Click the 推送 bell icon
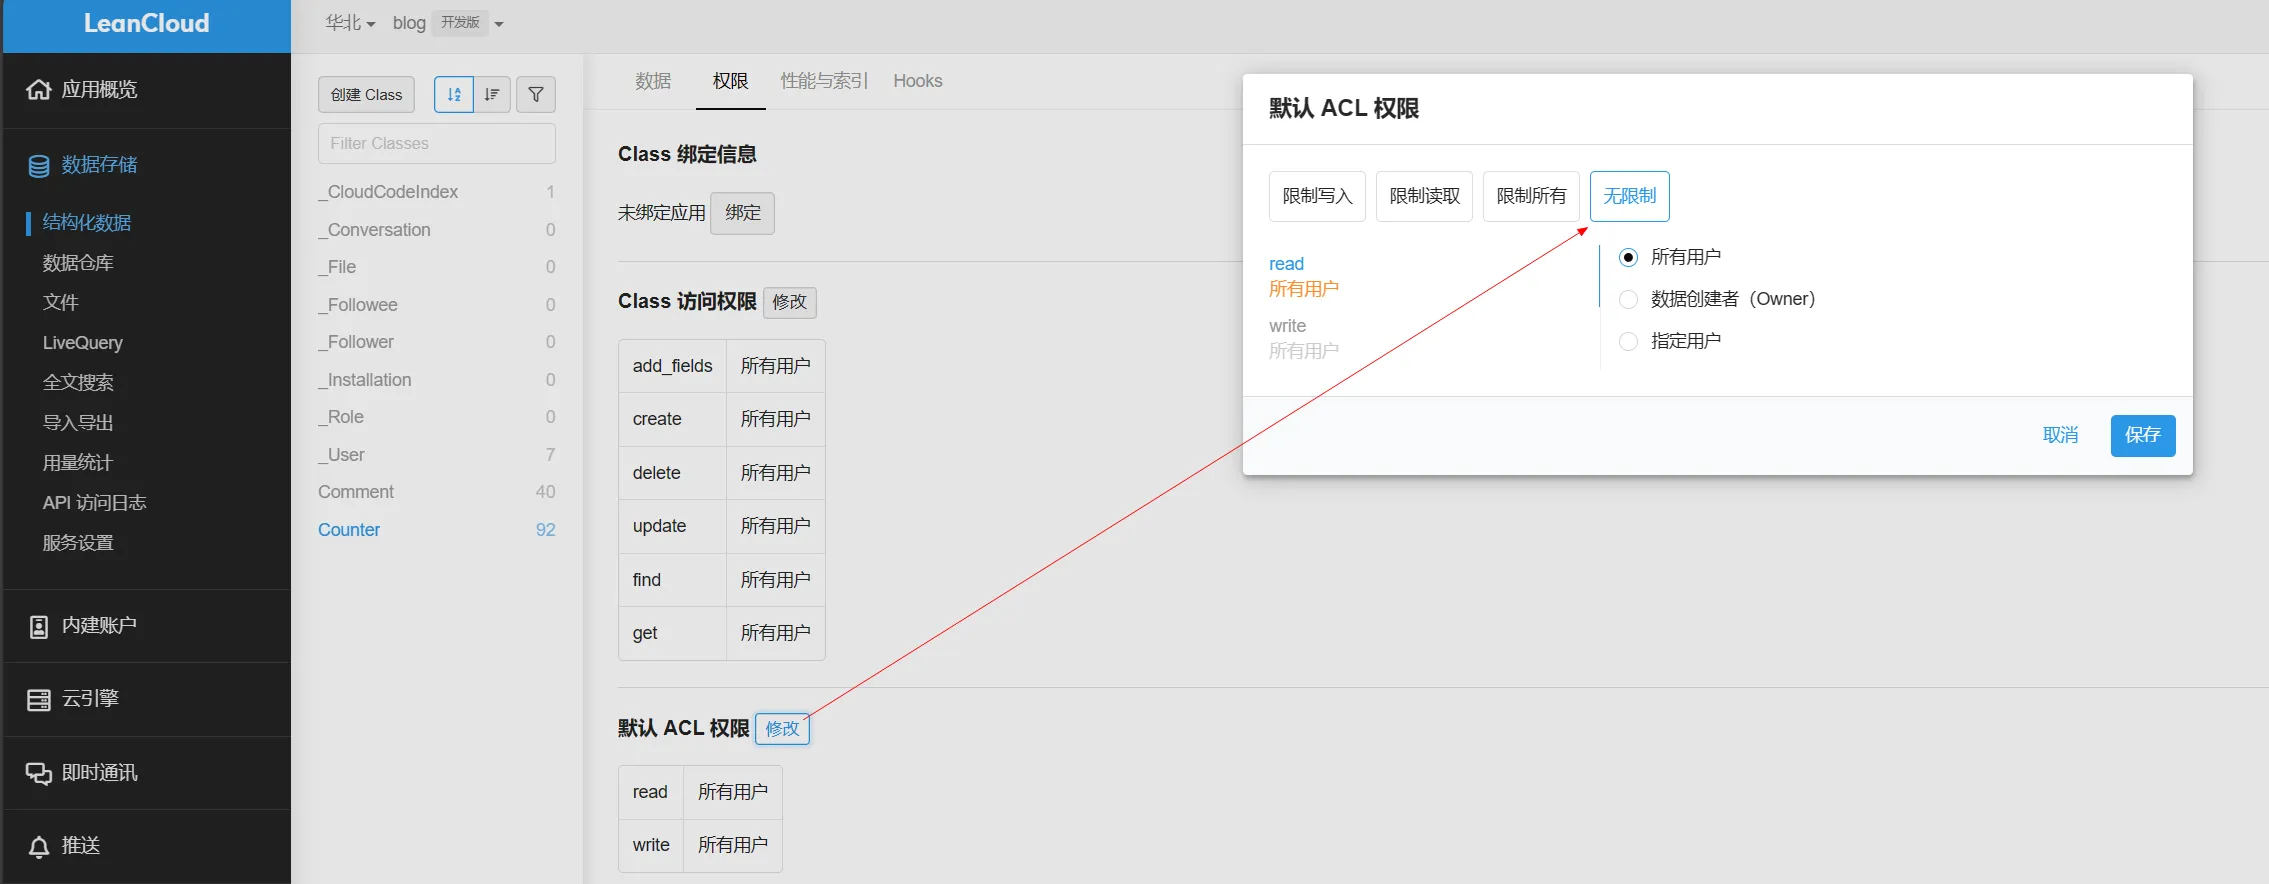Screen dimensions: 2269x884 [x=38, y=847]
